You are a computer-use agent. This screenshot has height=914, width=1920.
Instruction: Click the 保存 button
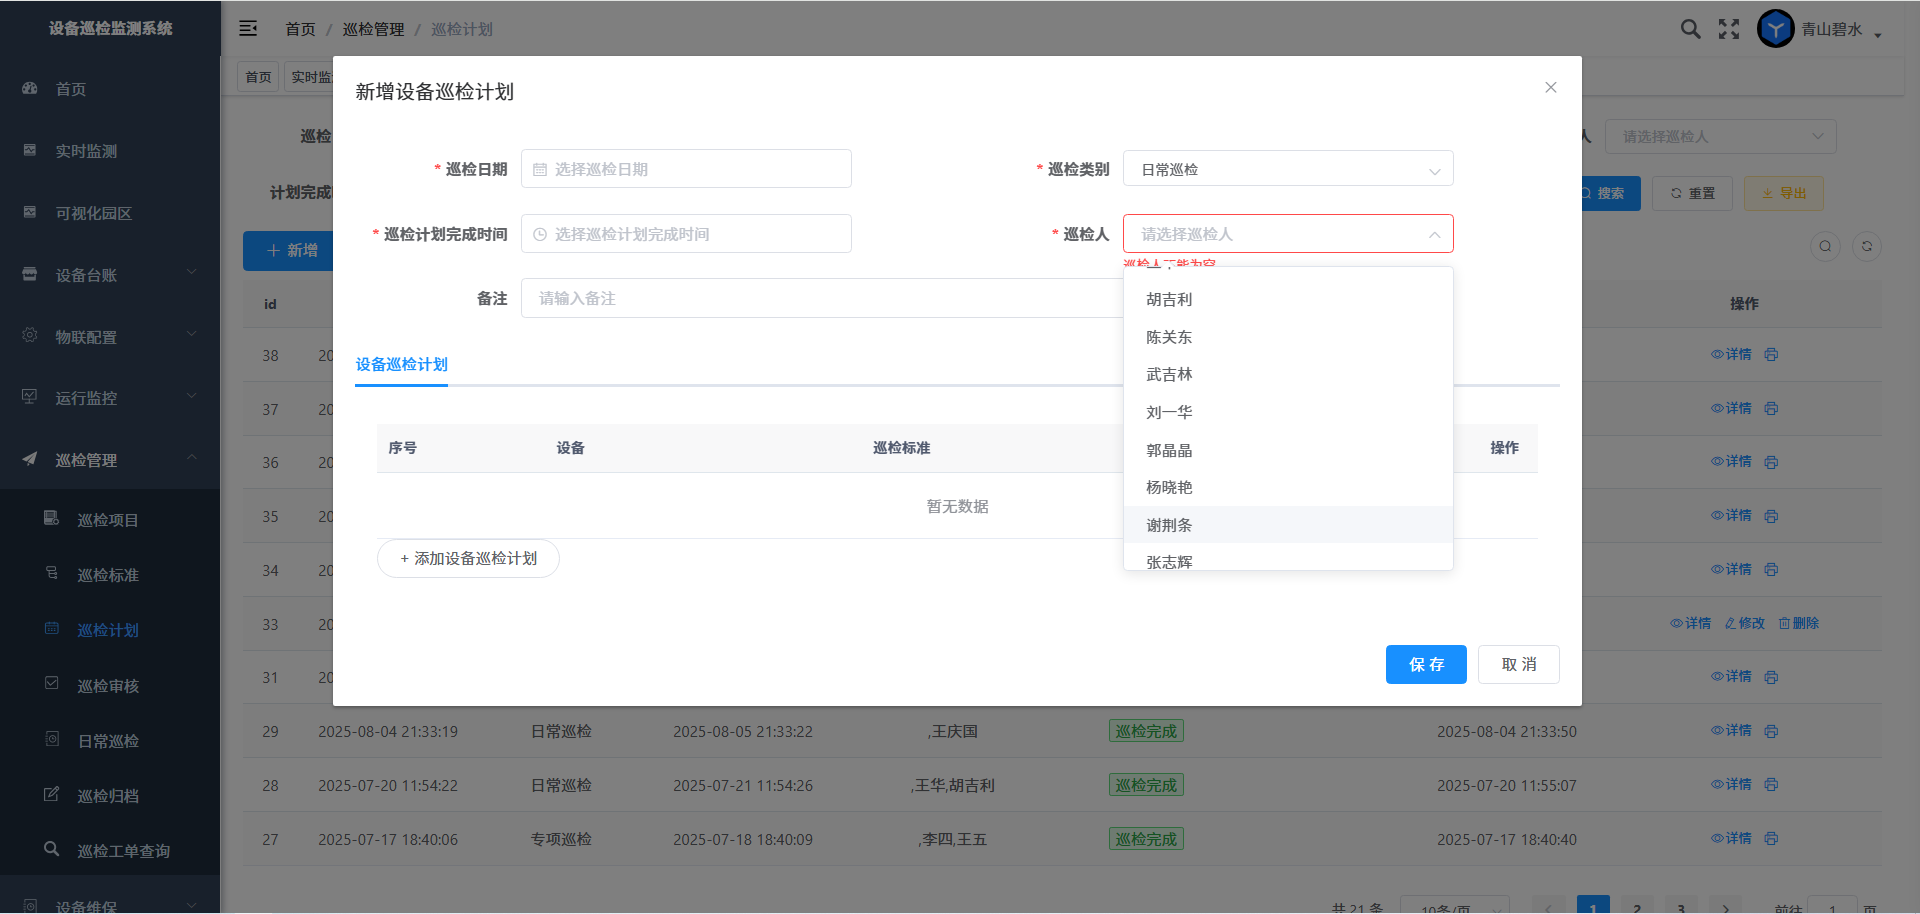[1425, 664]
